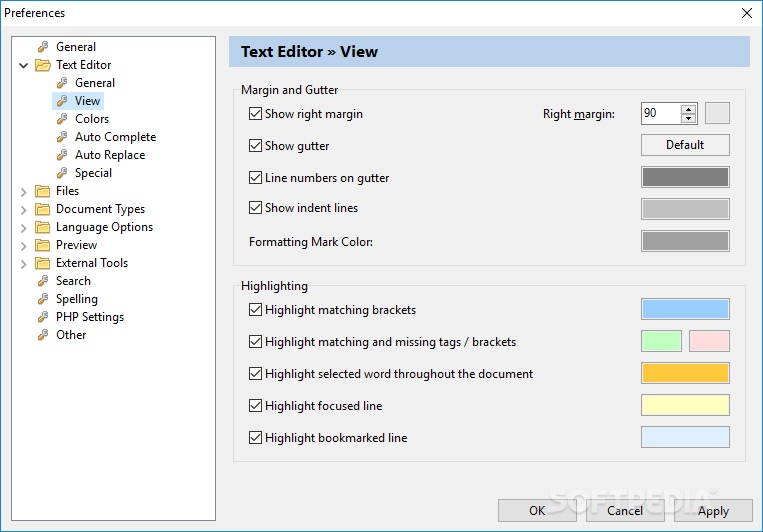Disable Highlight focused line checkbox

point(255,405)
